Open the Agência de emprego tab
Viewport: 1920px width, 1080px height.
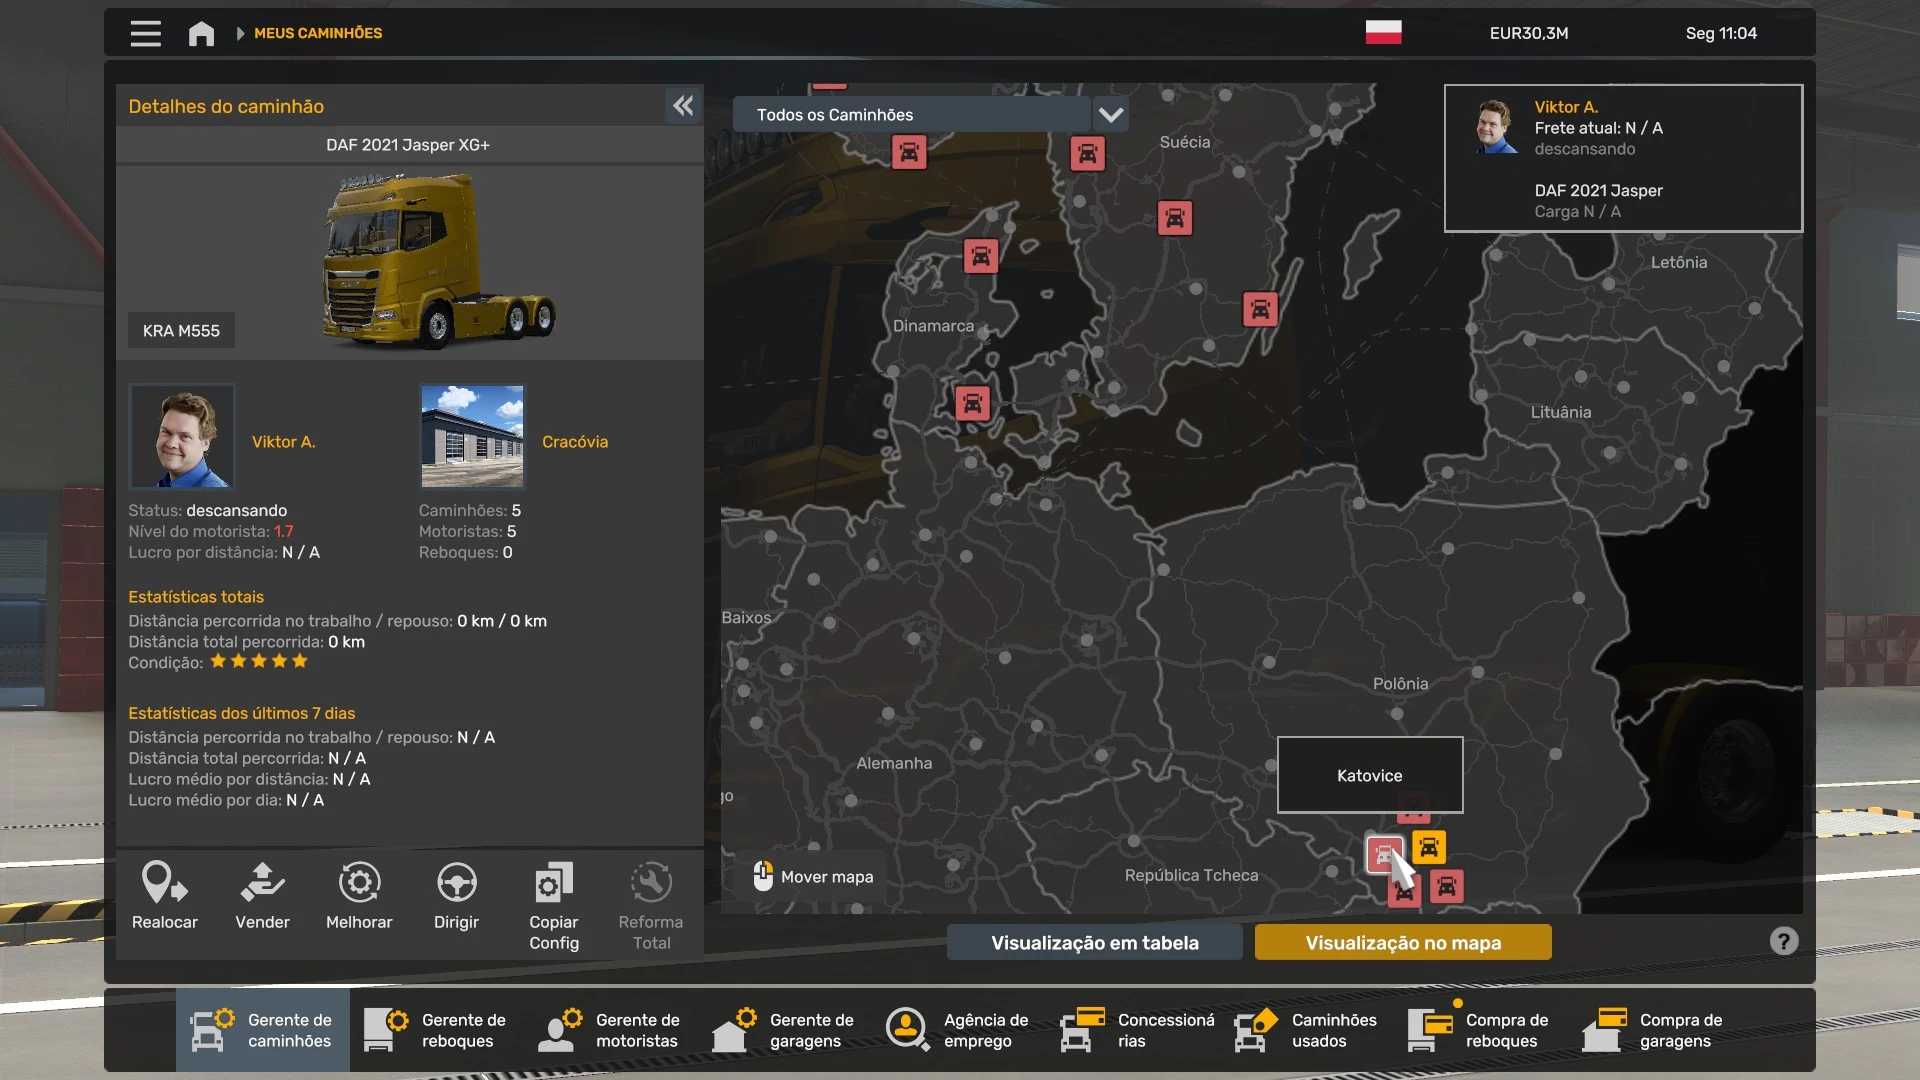tap(958, 1031)
